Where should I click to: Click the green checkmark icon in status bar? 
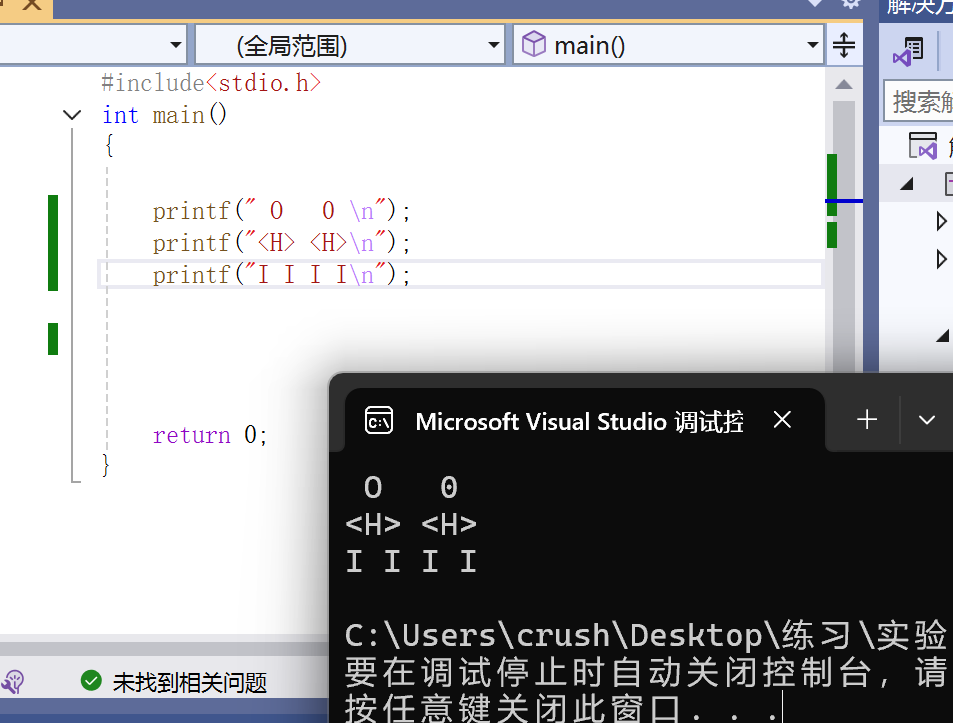click(91, 681)
